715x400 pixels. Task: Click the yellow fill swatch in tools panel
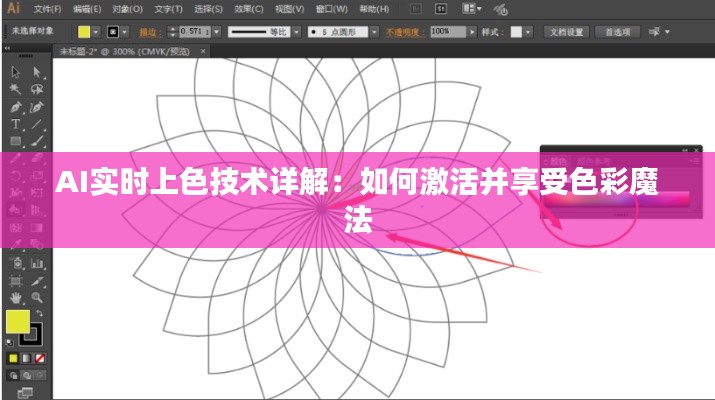[x=18, y=322]
